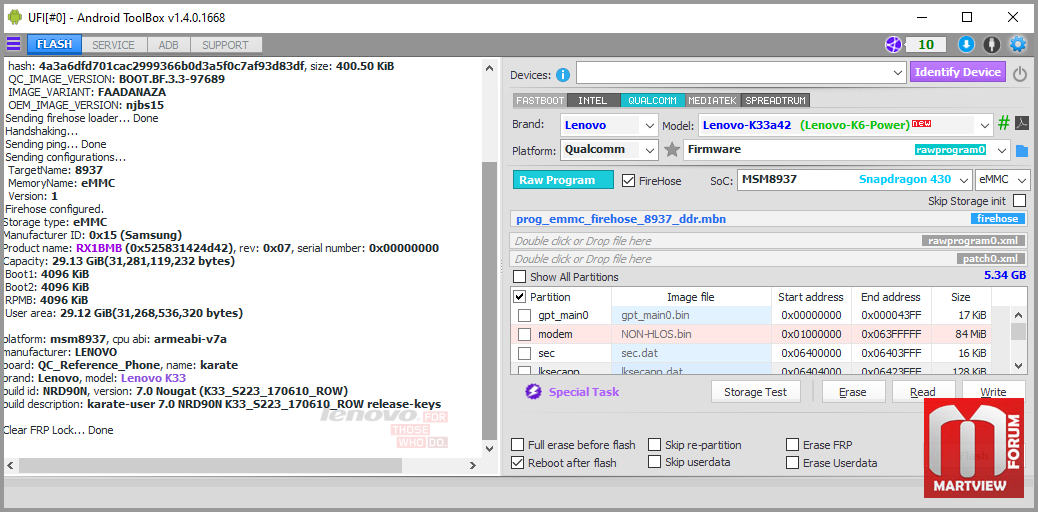Select the INTEL chipset tab
The height and width of the screenshot is (512, 1038).
pyautogui.click(x=593, y=101)
